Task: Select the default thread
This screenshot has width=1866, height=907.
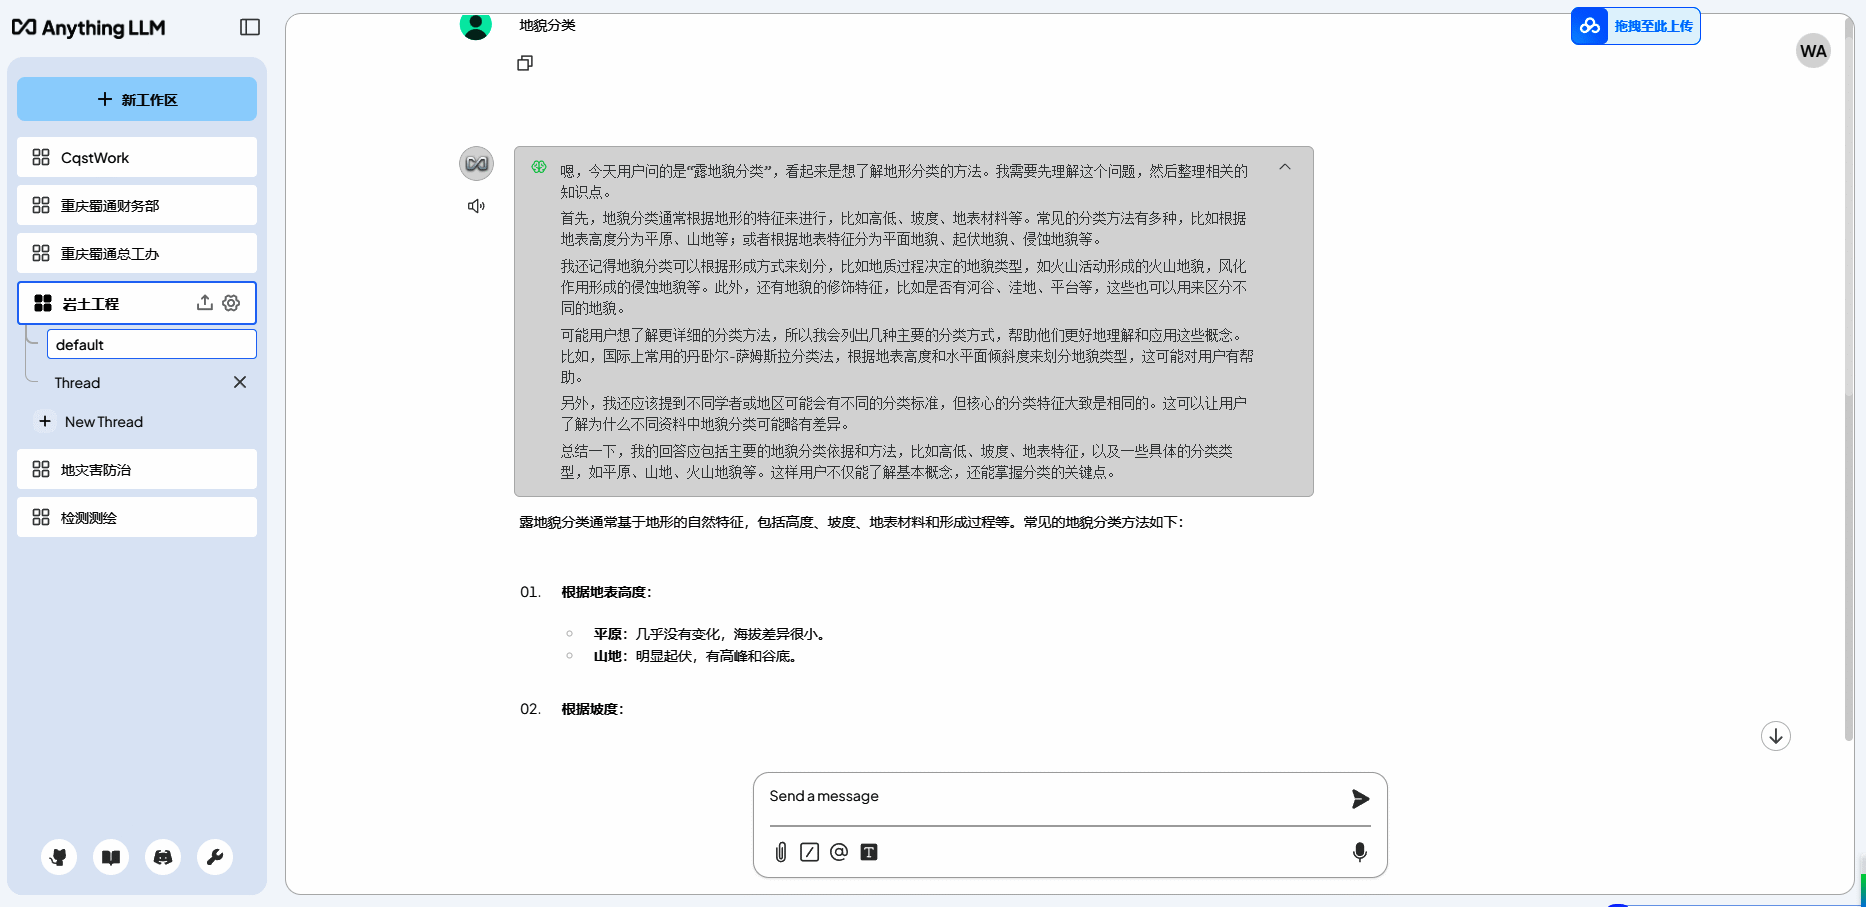Action: coord(151,344)
